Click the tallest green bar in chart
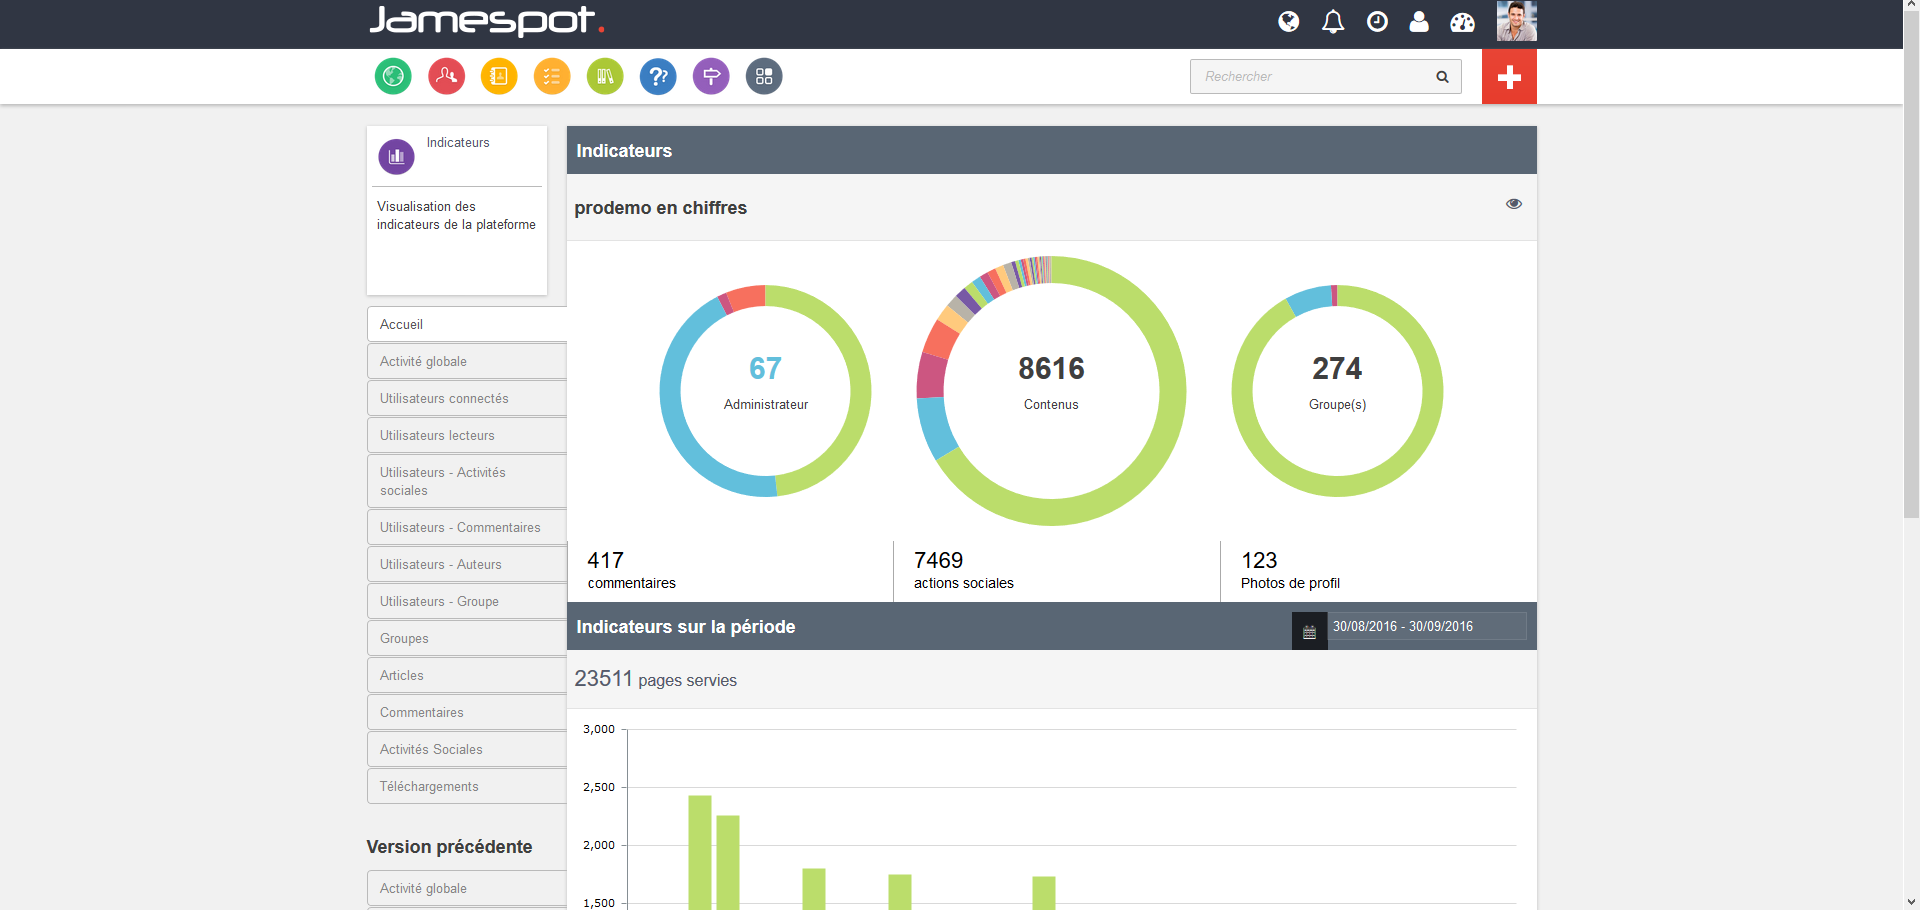Image resolution: width=1920 pixels, height=910 pixels. click(700, 853)
